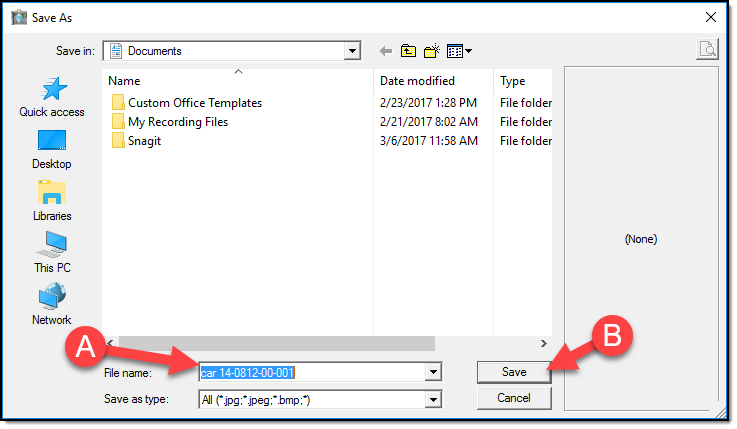Expand the Save as type dropdown
Screen dimensions: 737x429
click(433, 399)
